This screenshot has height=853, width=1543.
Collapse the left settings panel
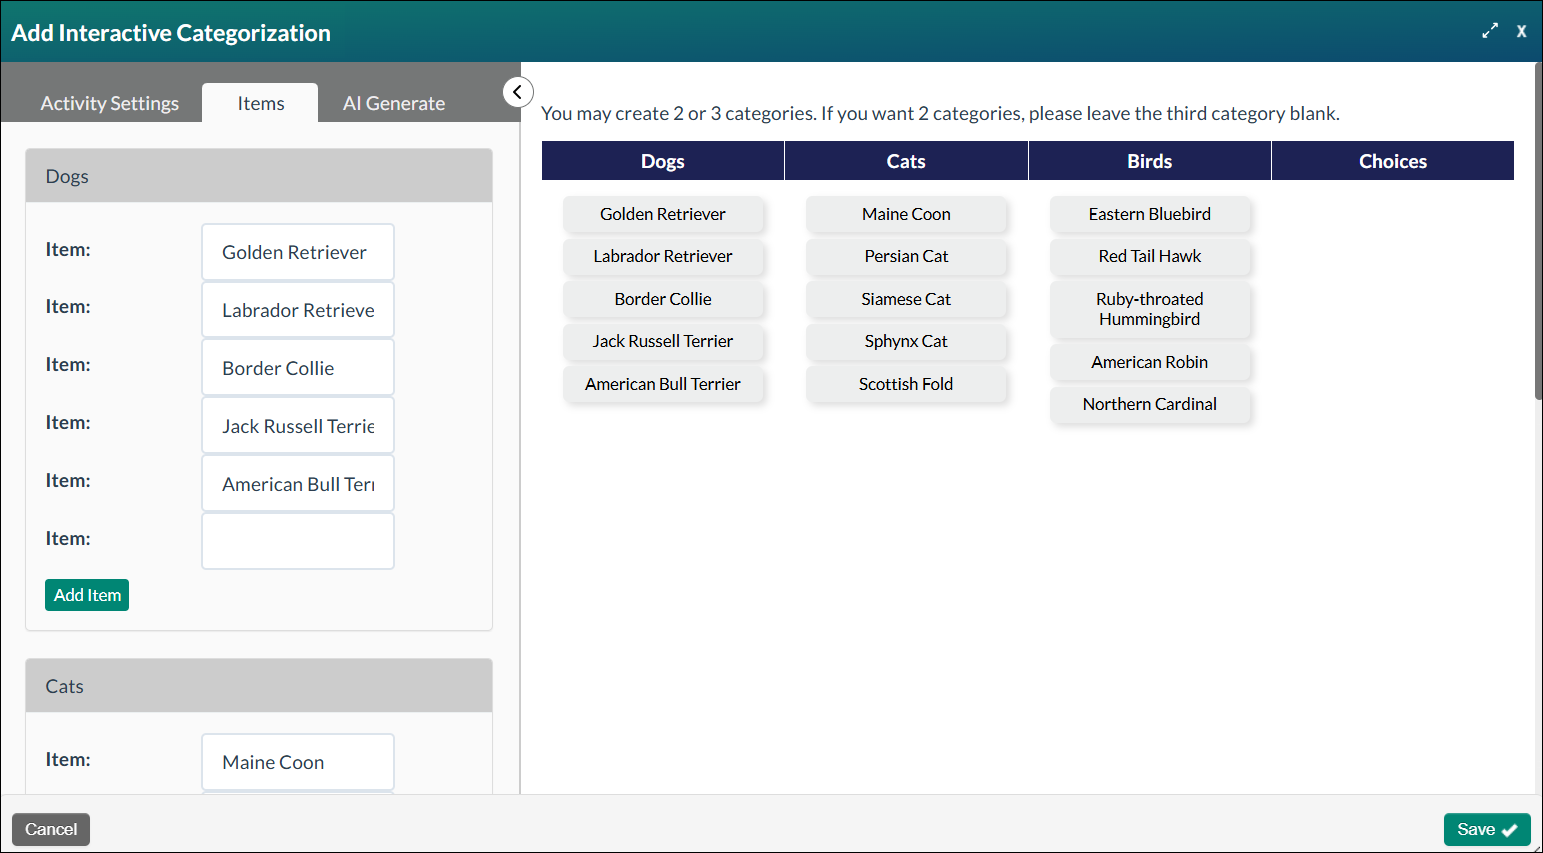[518, 91]
